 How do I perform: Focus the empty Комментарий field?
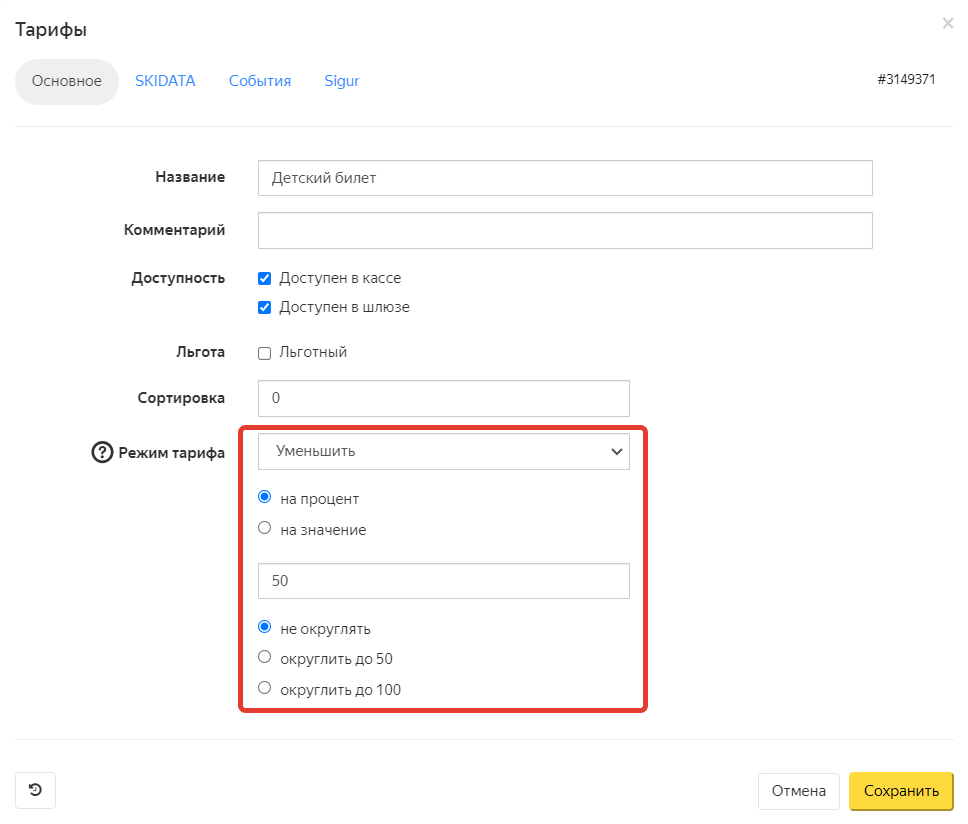564,230
